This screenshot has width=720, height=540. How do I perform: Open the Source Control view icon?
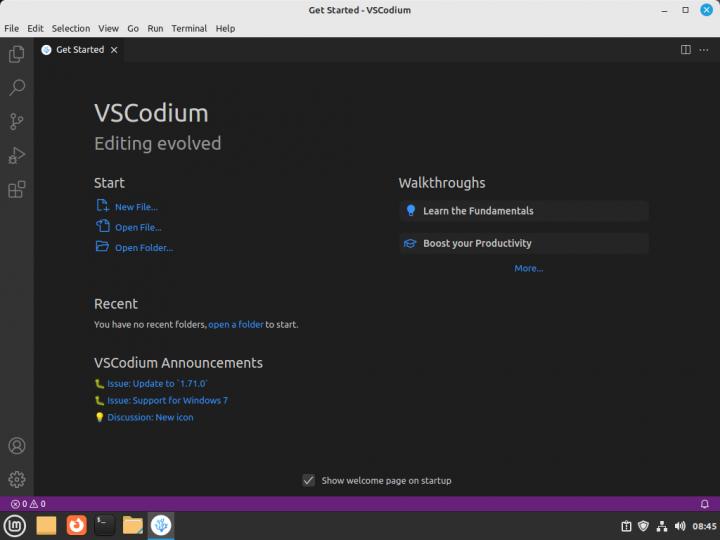pyautogui.click(x=16, y=121)
